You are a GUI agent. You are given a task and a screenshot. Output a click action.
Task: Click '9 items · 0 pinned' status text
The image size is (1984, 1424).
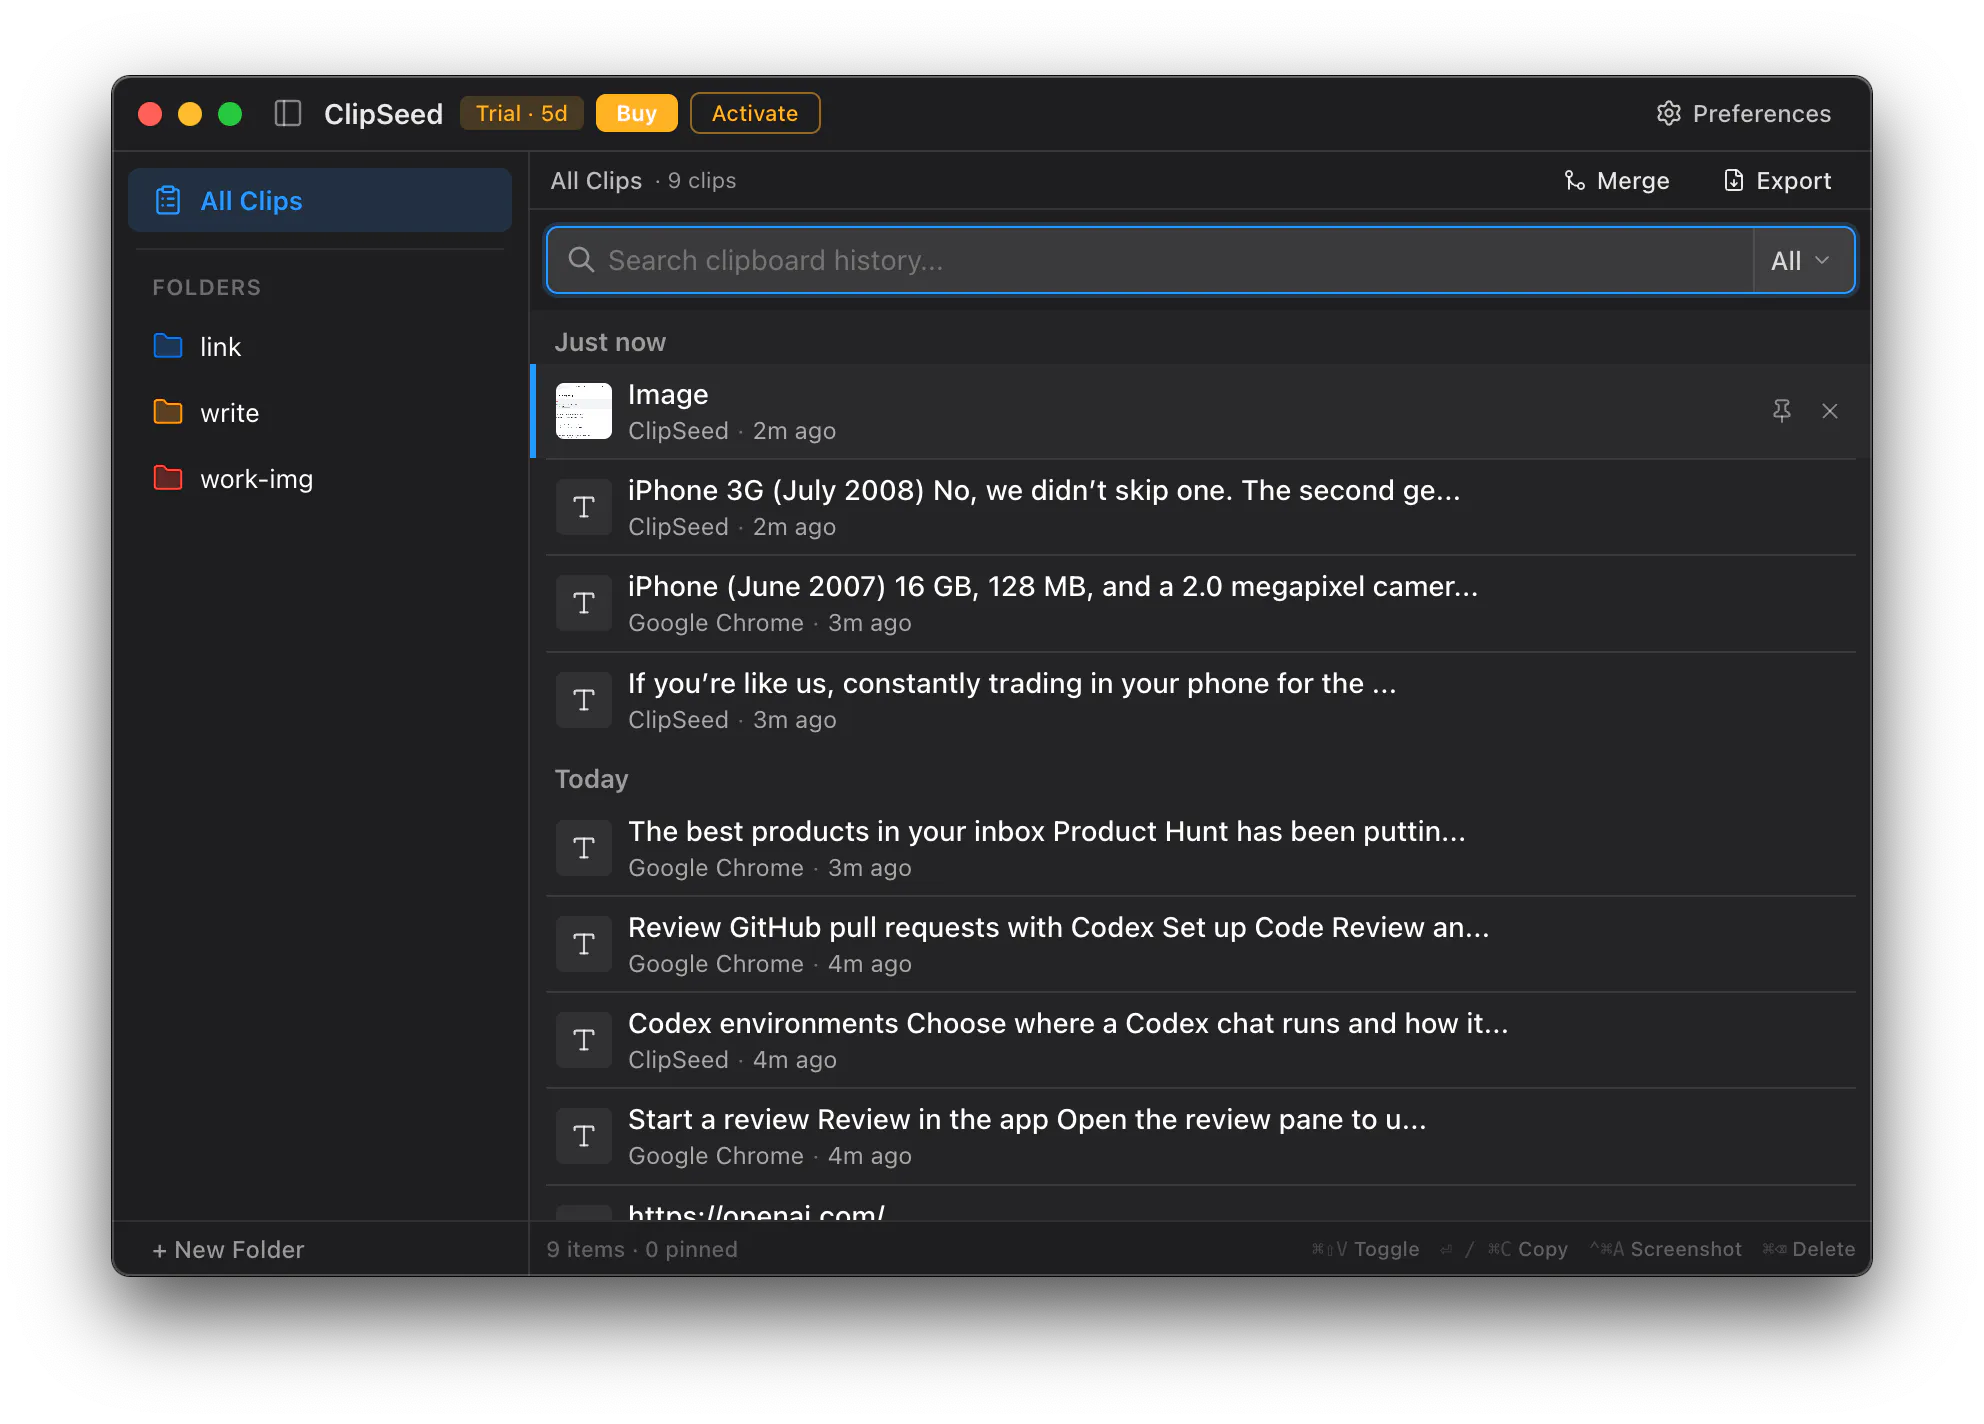pyautogui.click(x=642, y=1250)
